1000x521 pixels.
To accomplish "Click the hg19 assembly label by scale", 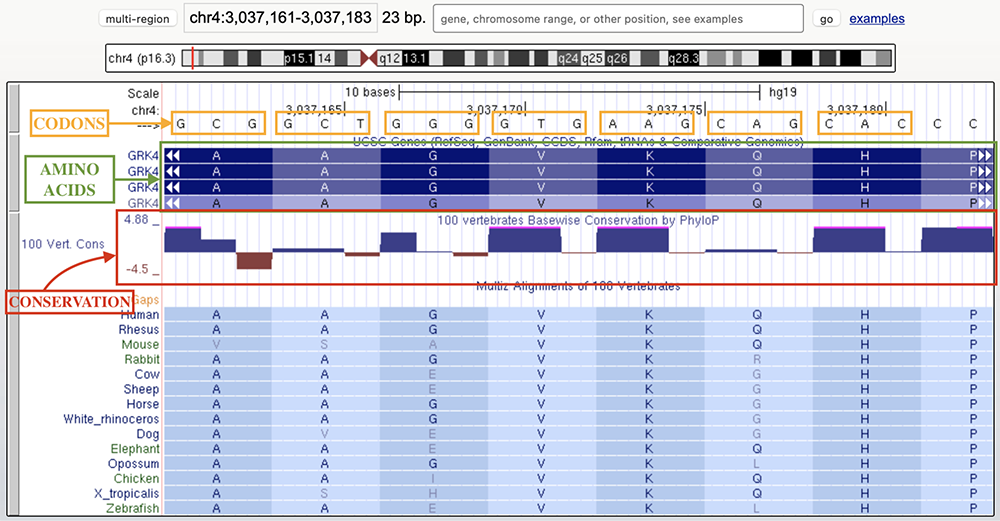I will click(x=782, y=92).
